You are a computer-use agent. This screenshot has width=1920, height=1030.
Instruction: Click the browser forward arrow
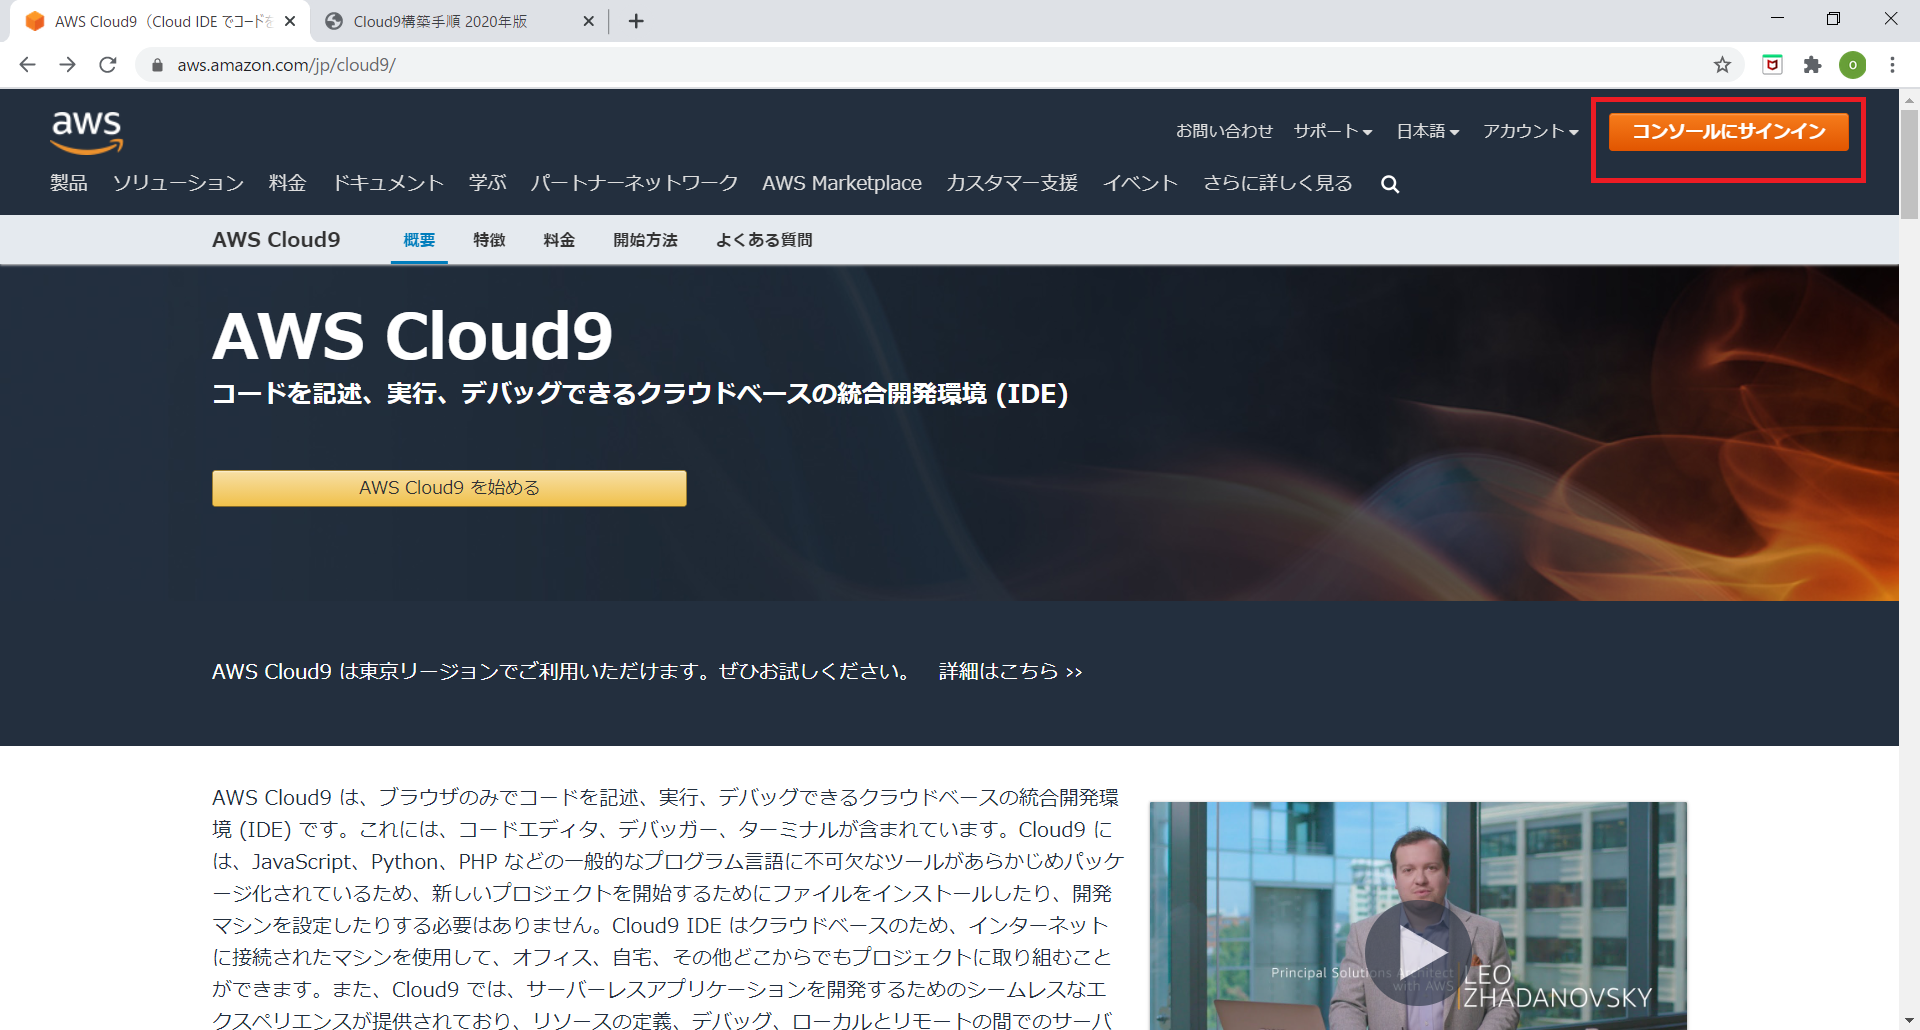67,65
